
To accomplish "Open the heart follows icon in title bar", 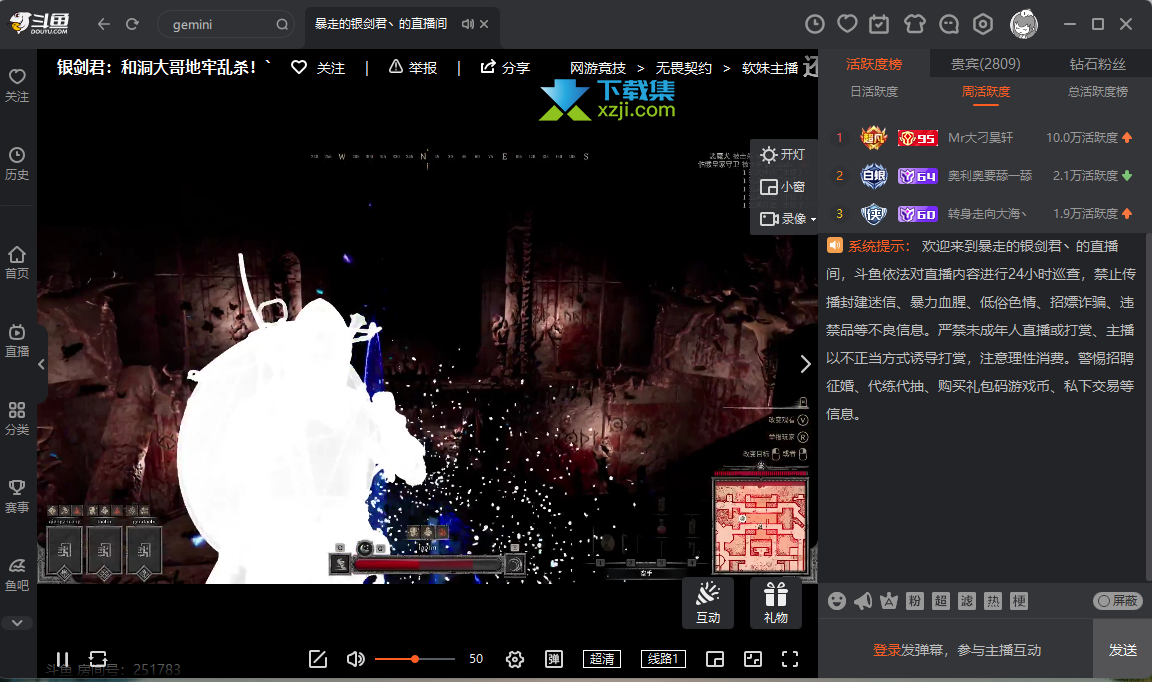I will [847, 24].
